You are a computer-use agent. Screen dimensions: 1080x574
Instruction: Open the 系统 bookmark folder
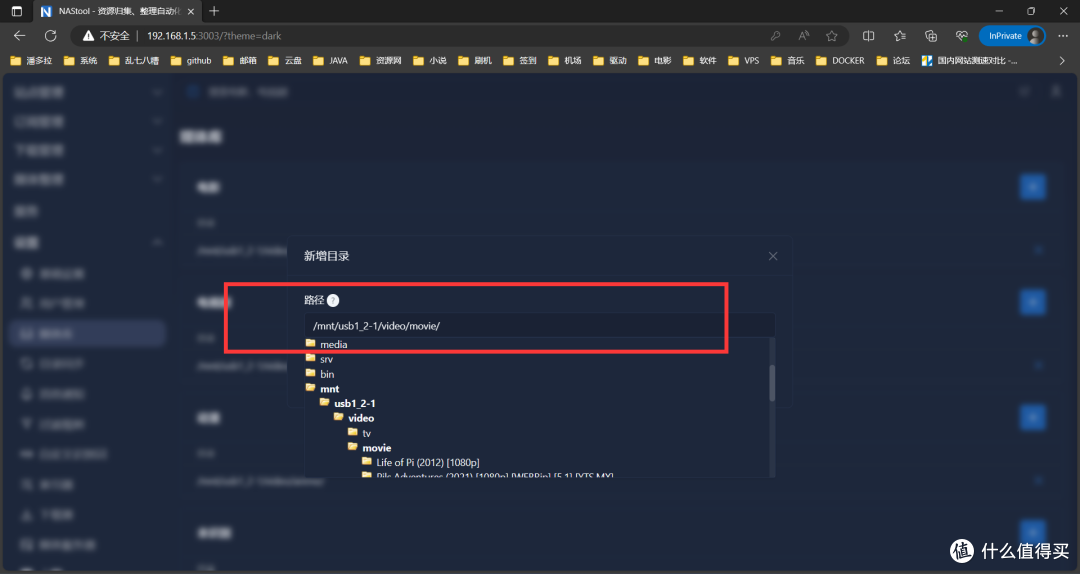tap(81, 61)
